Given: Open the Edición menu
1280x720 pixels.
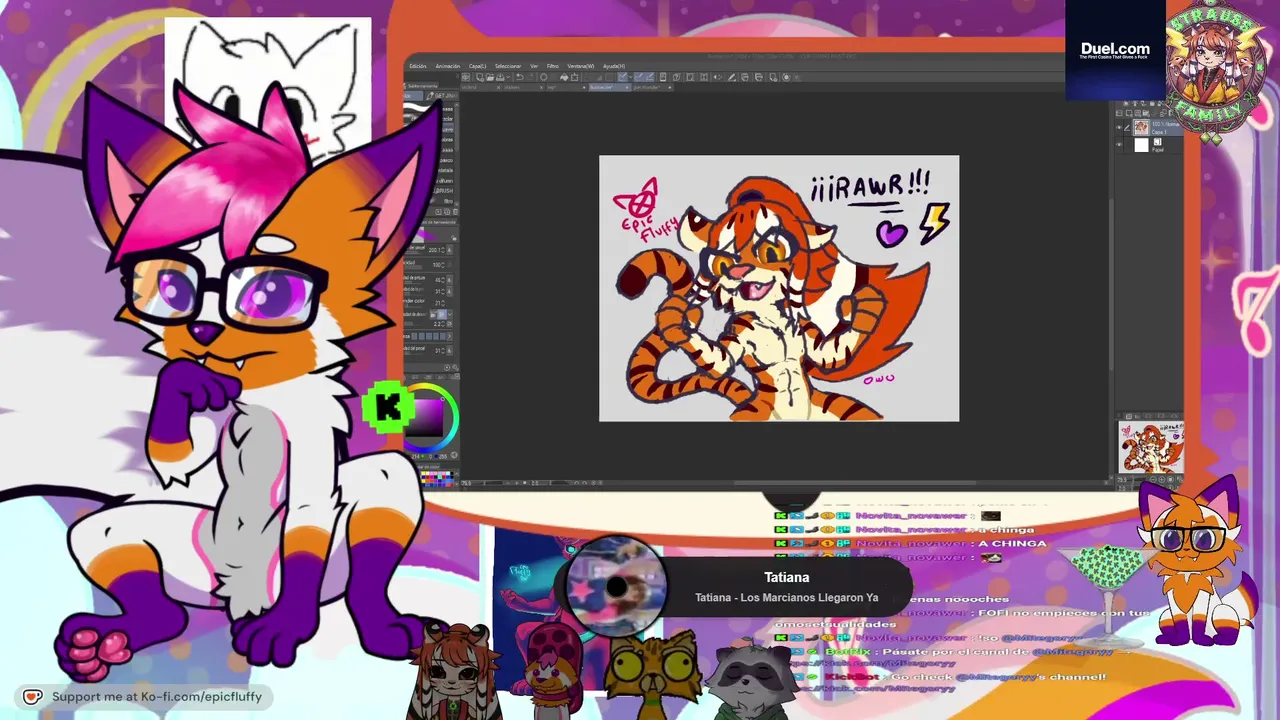Looking at the screenshot, I should click(x=418, y=66).
